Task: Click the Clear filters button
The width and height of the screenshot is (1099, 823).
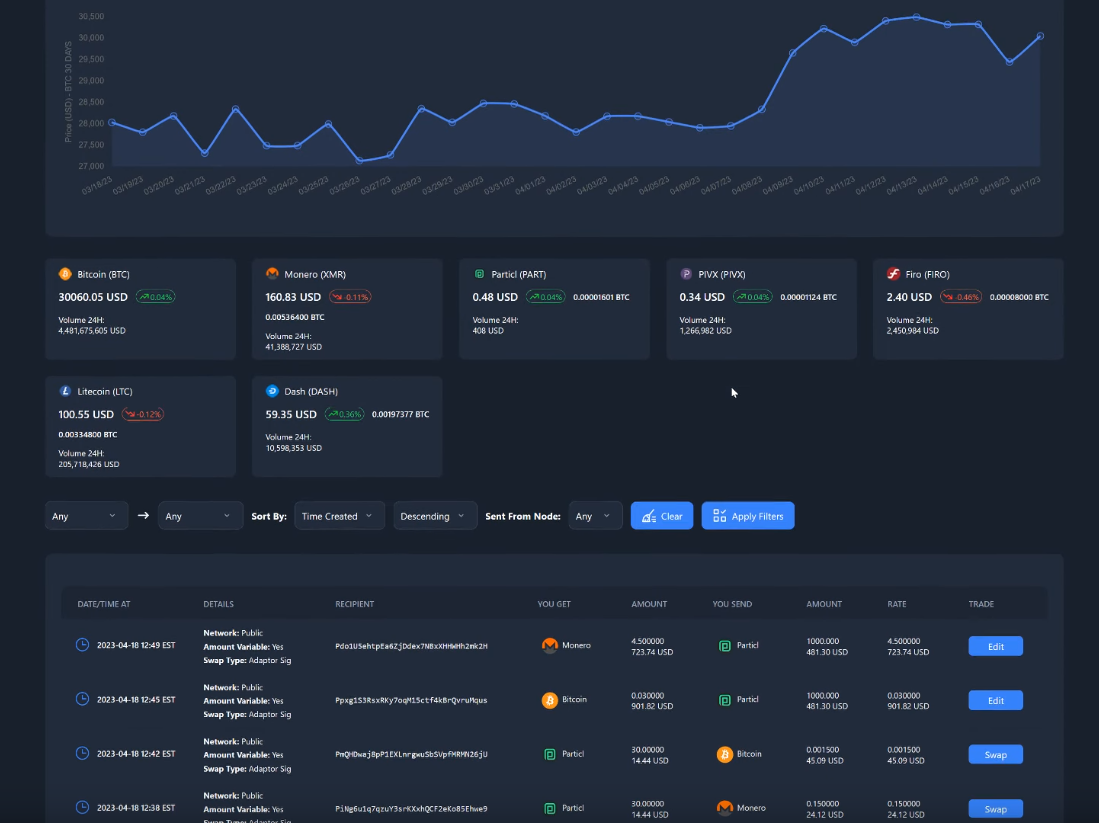Action: pos(662,516)
